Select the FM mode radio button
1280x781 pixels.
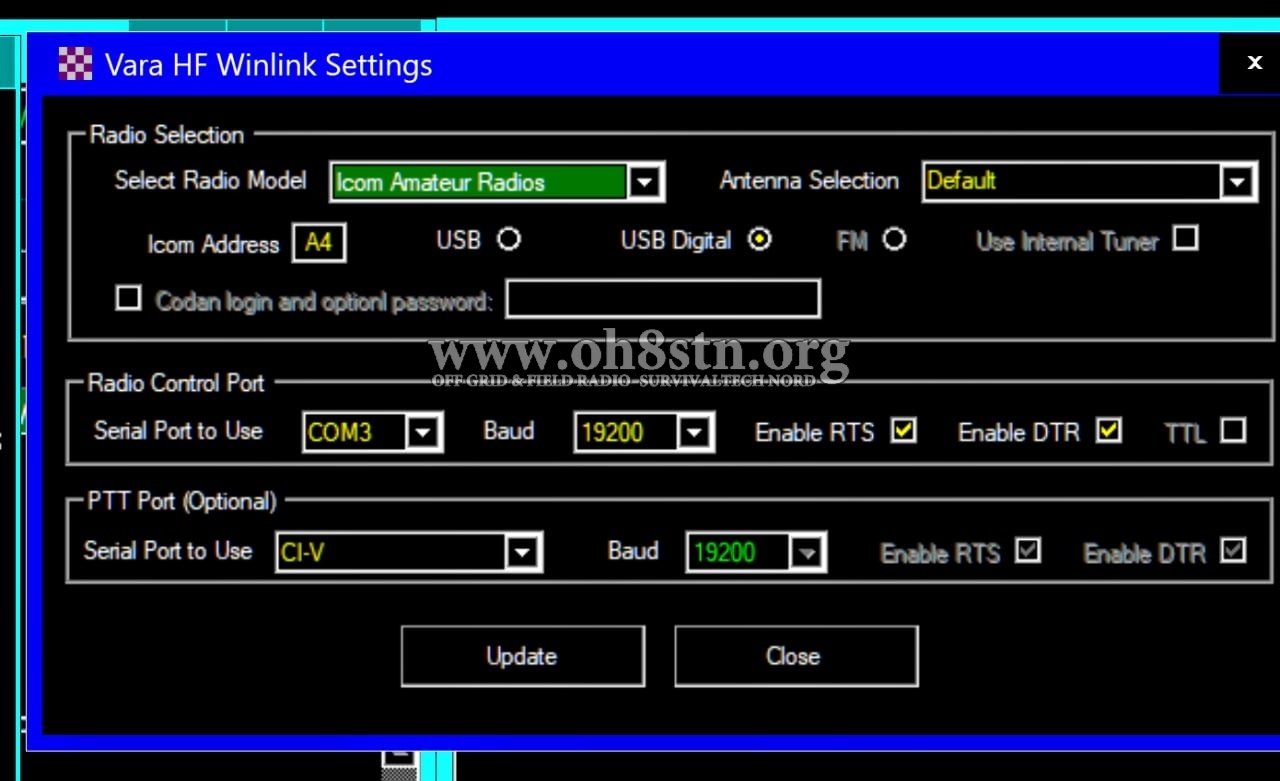[894, 240]
